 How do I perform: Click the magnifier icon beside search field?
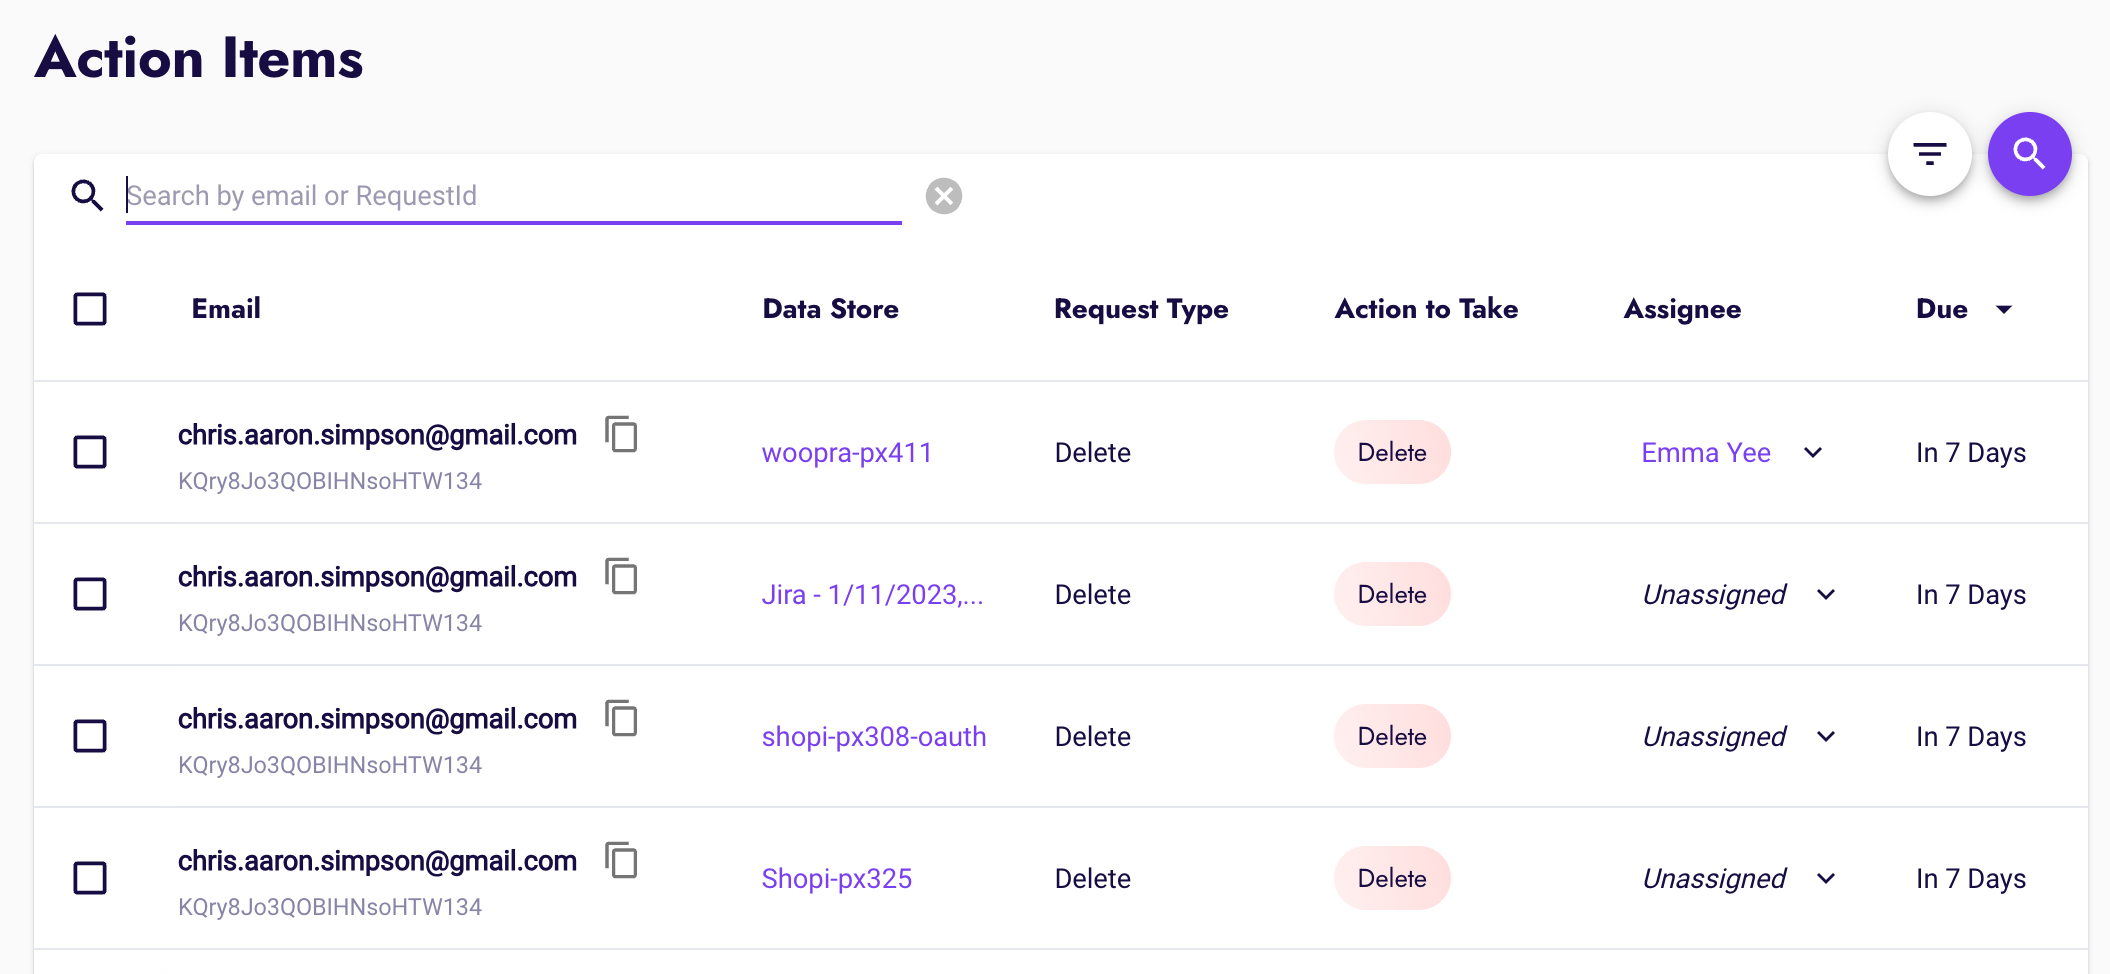pos(87,196)
